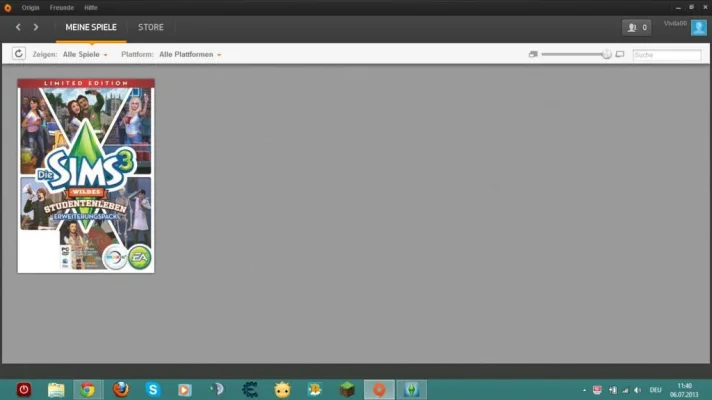
Task: Open the Minecraft grass block icon
Action: click(347, 390)
